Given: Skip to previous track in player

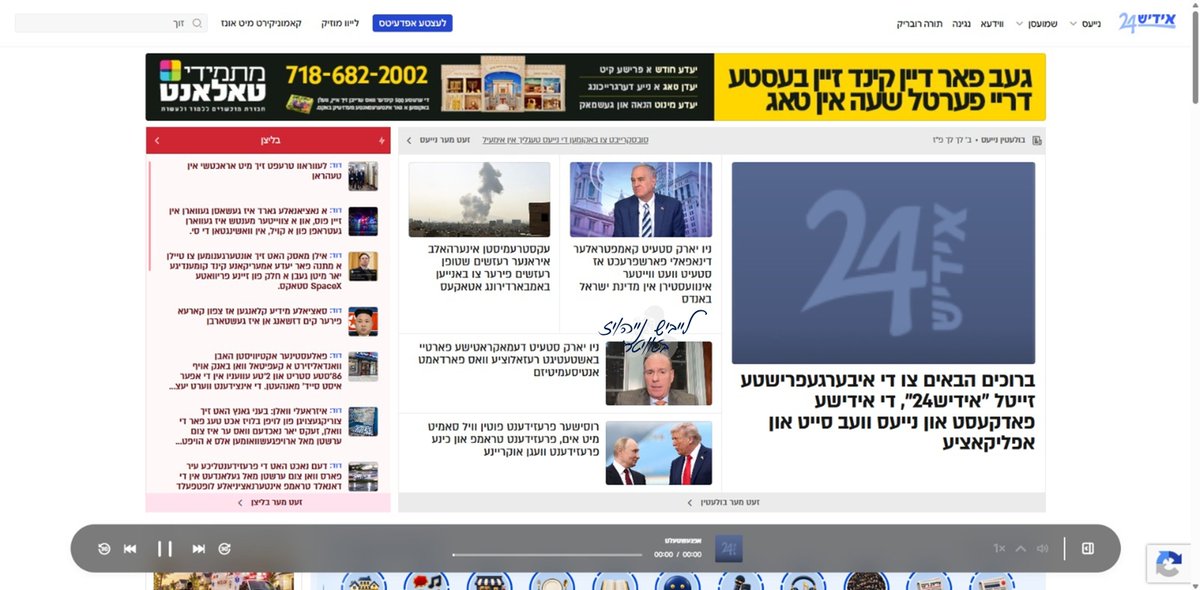Looking at the screenshot, I should [130, 549].
